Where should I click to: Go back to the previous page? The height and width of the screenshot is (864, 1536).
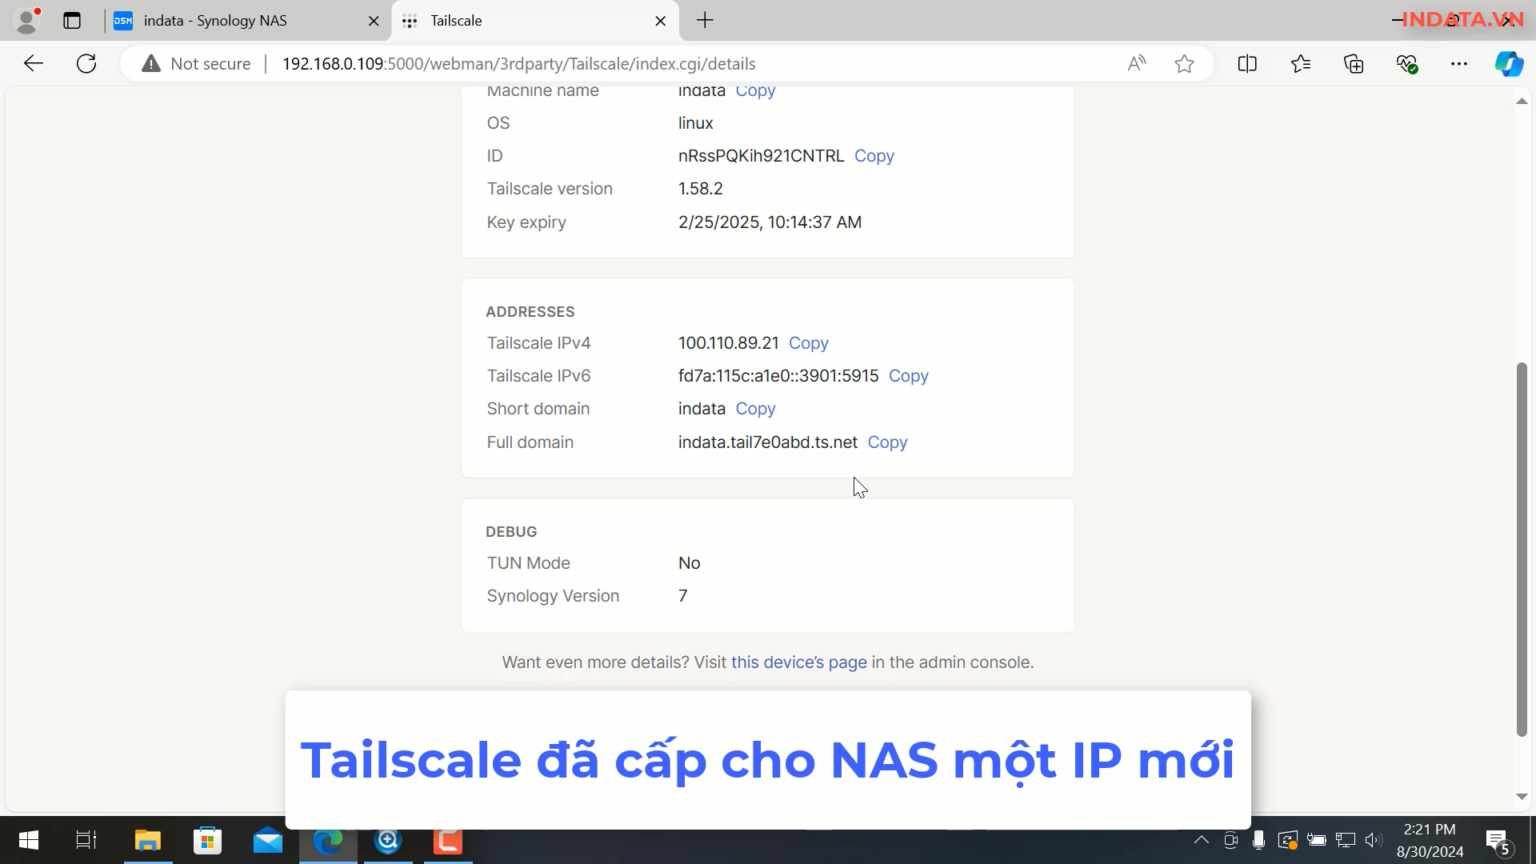click(x=33, y=63)
